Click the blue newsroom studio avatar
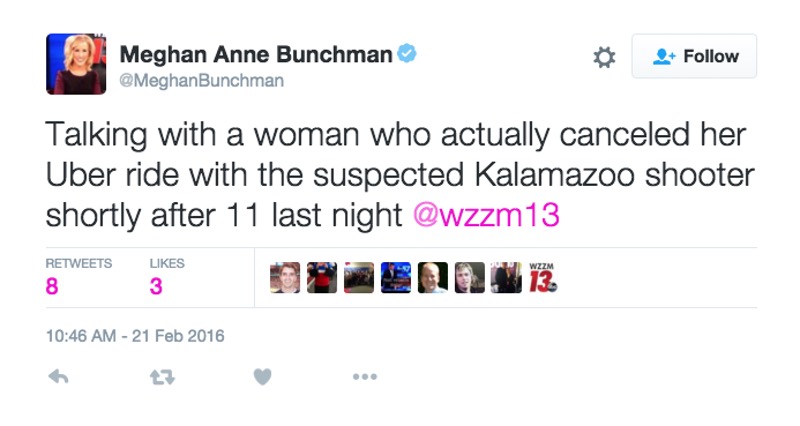Screen dimensions: 800x426 (396, 278)
